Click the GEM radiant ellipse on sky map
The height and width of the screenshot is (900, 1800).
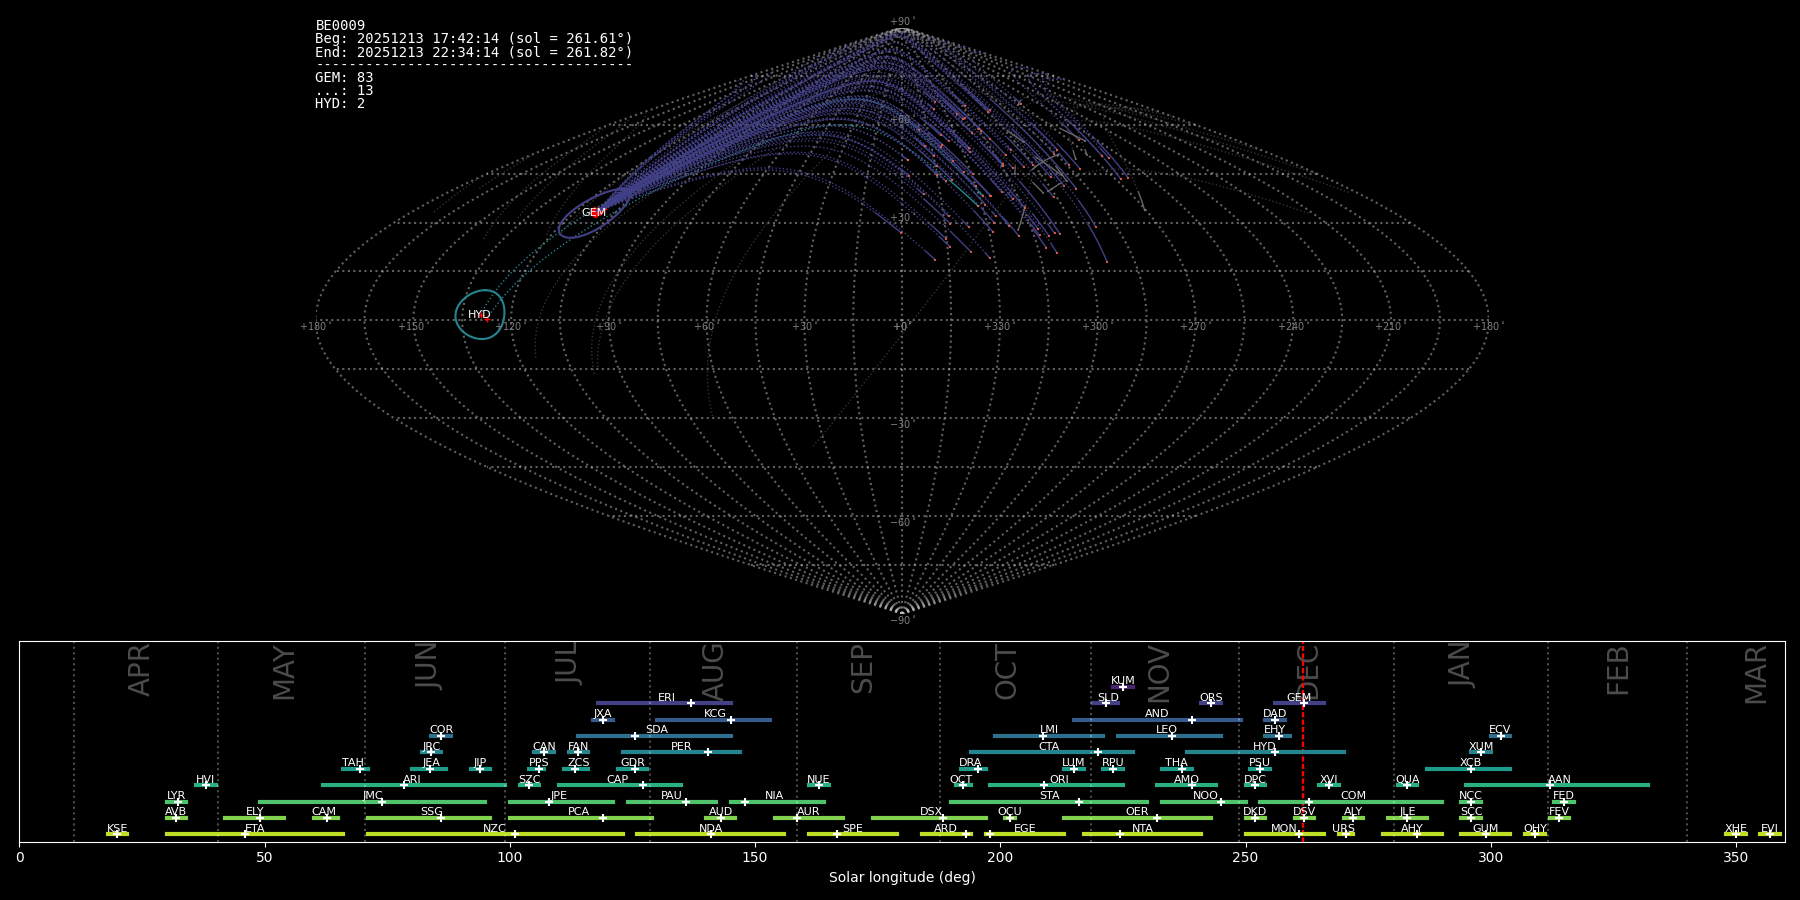click(x=593, y=213)
